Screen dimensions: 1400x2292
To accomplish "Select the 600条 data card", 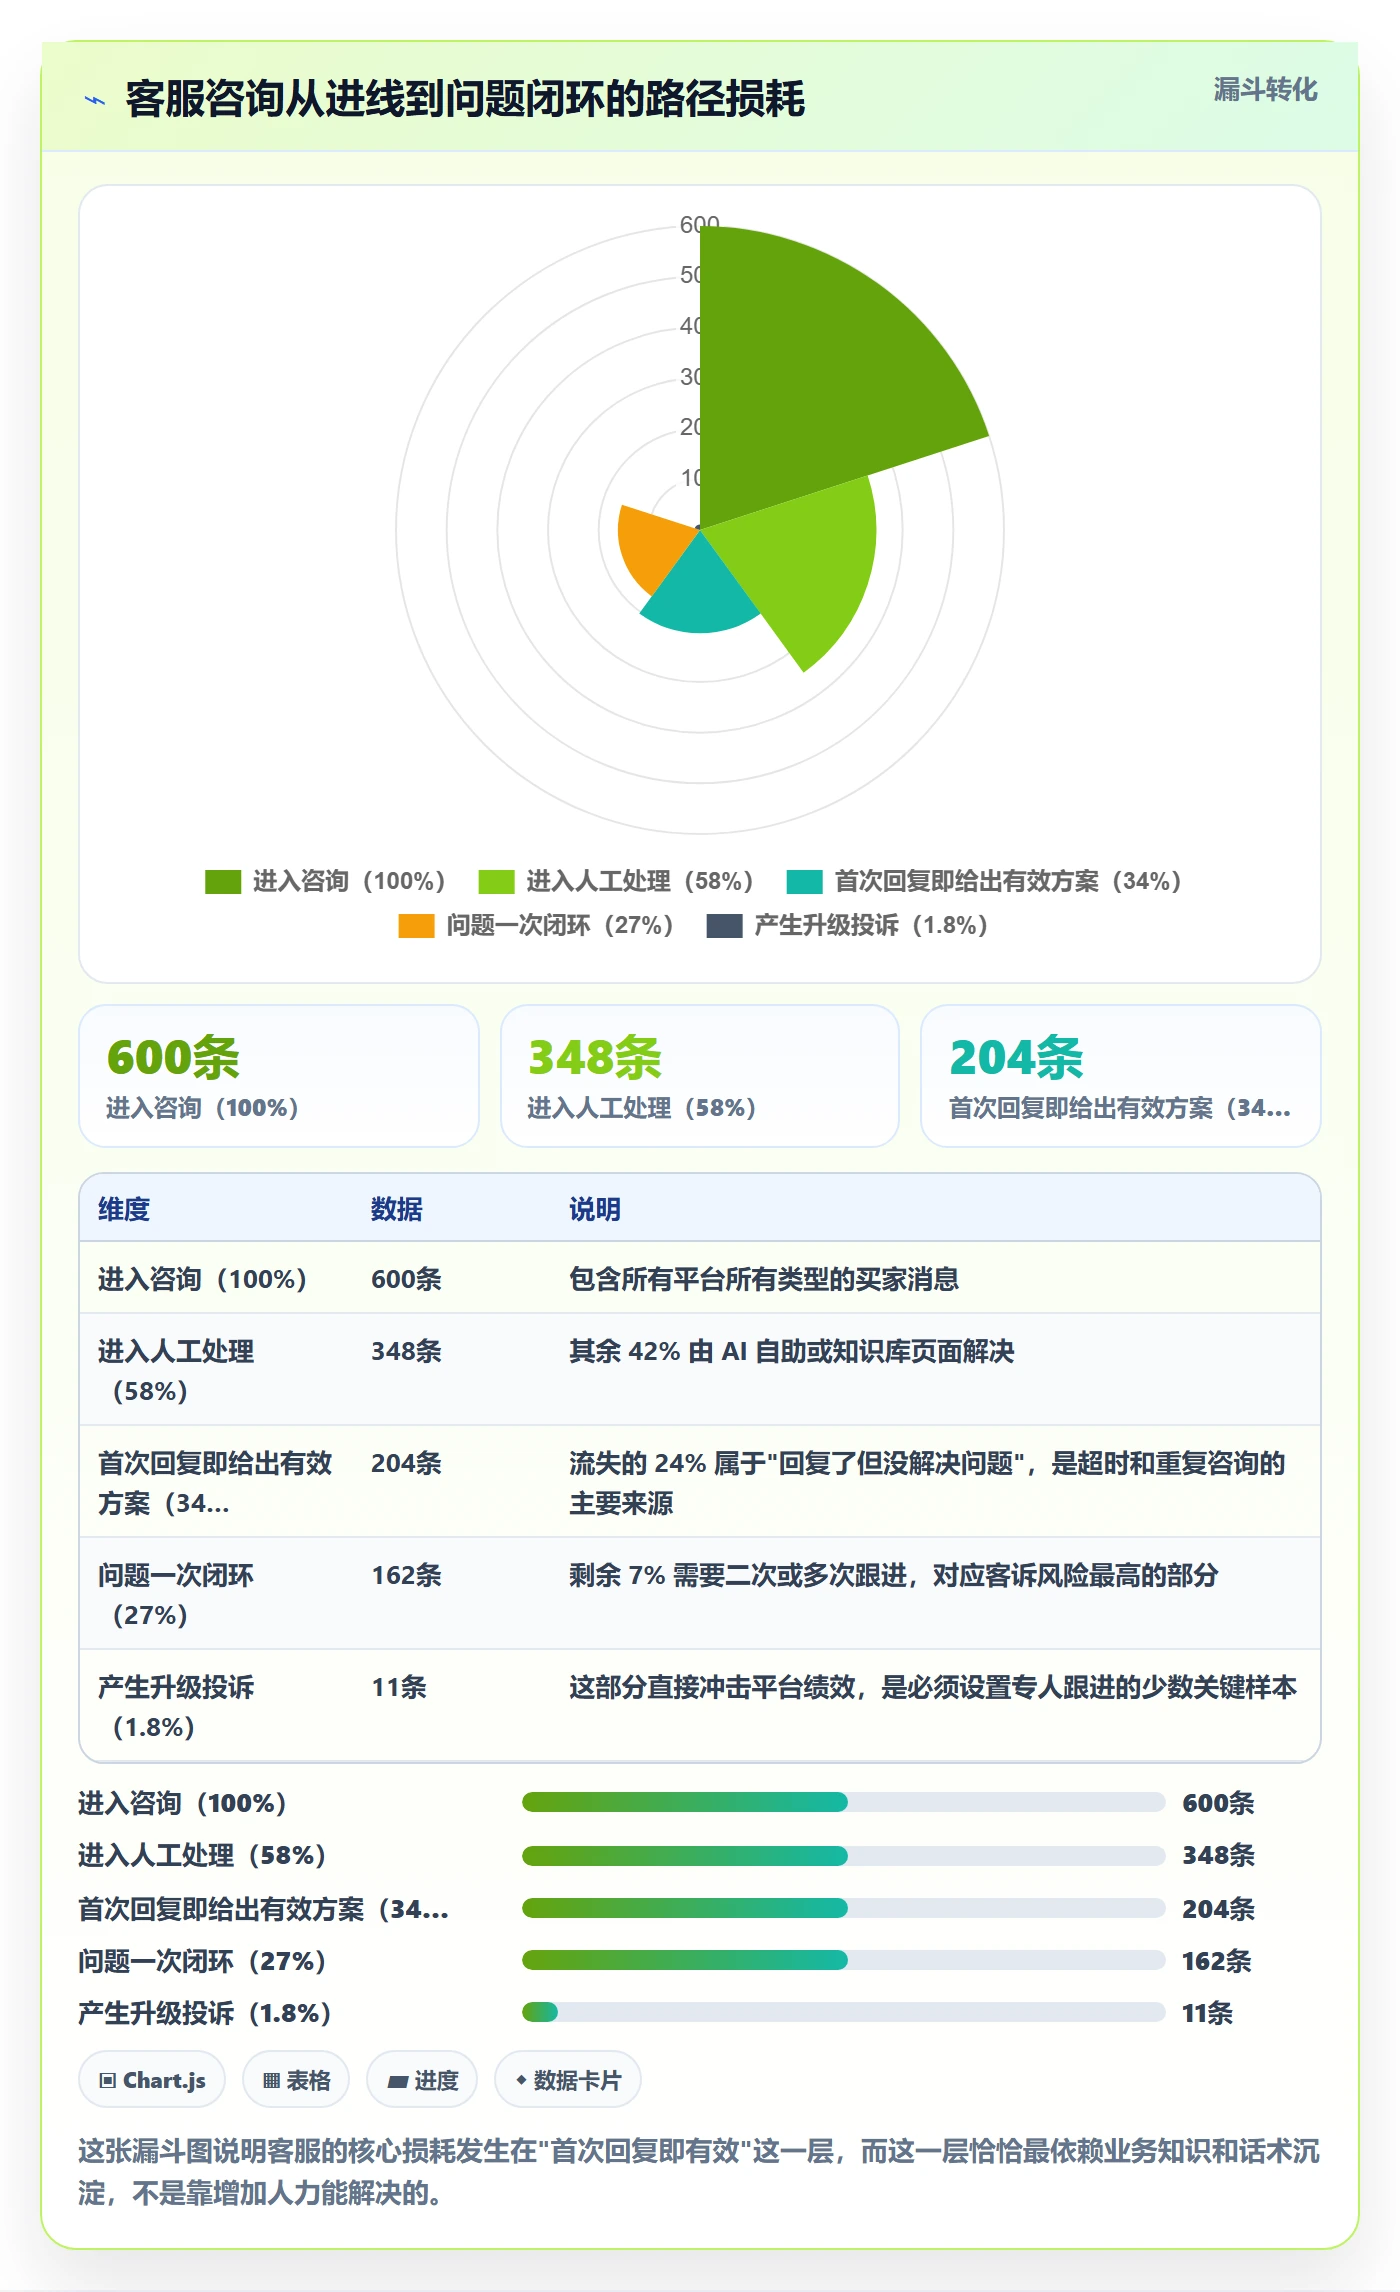I will click(x=279, y=1076).
